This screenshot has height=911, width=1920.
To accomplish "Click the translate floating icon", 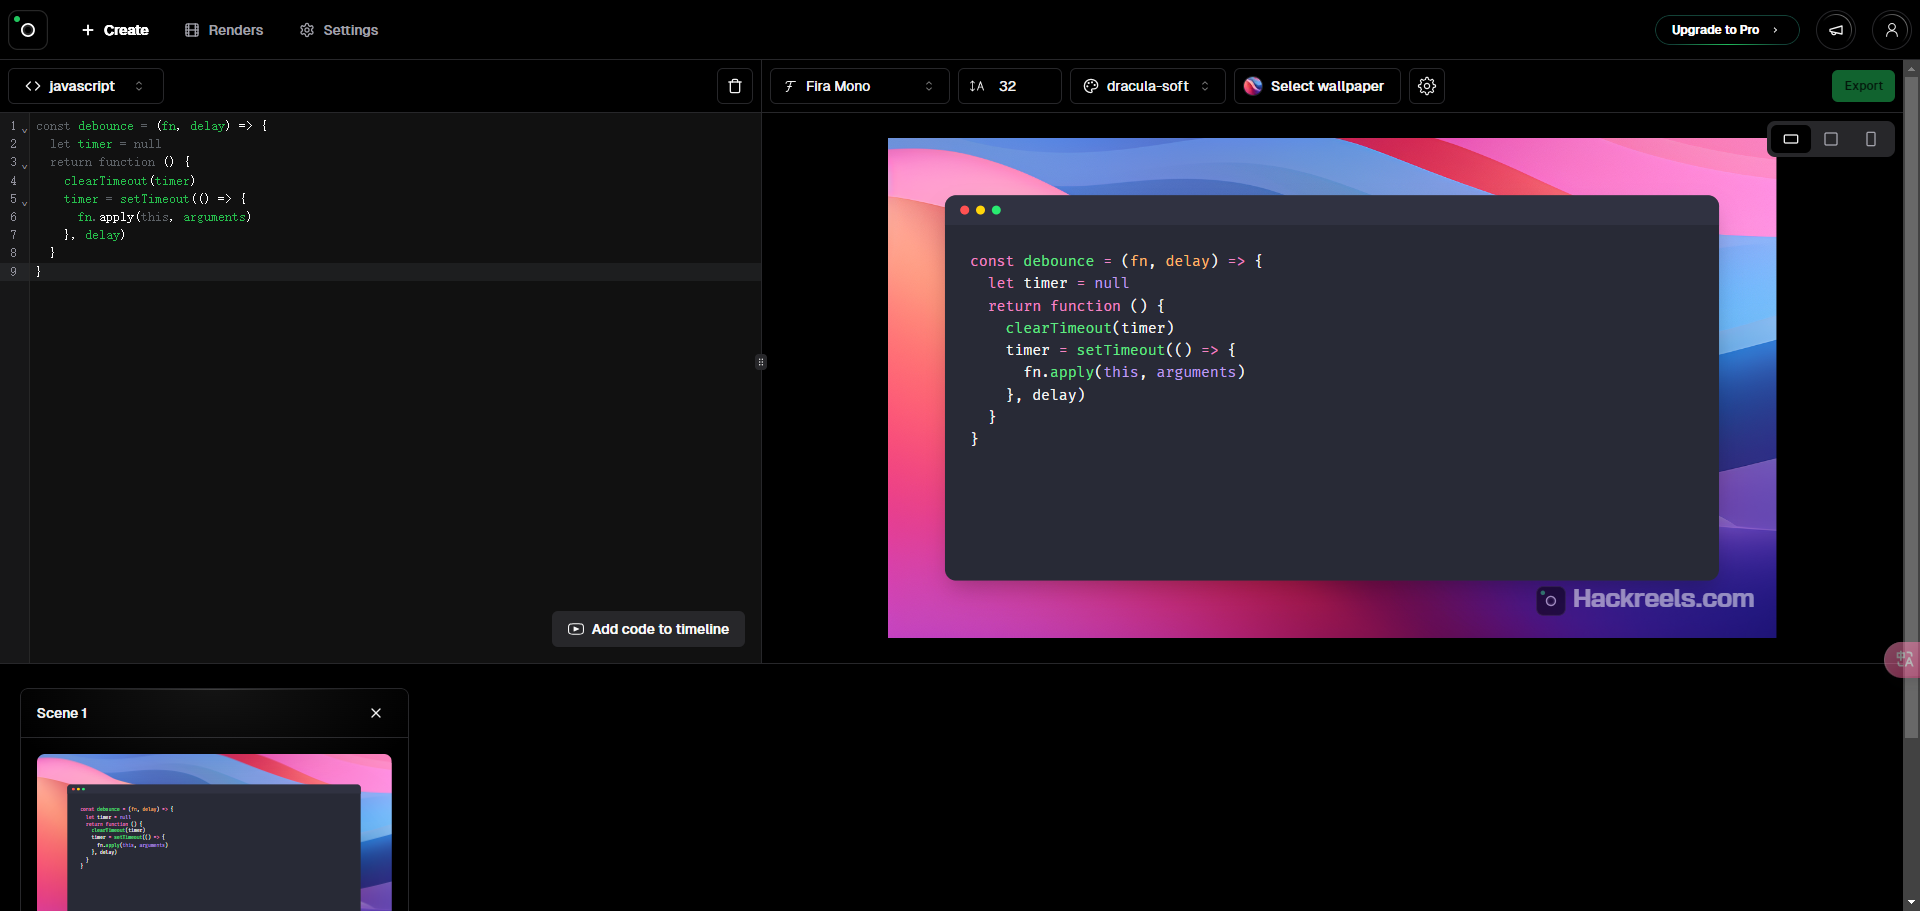I will [1903, 659].
